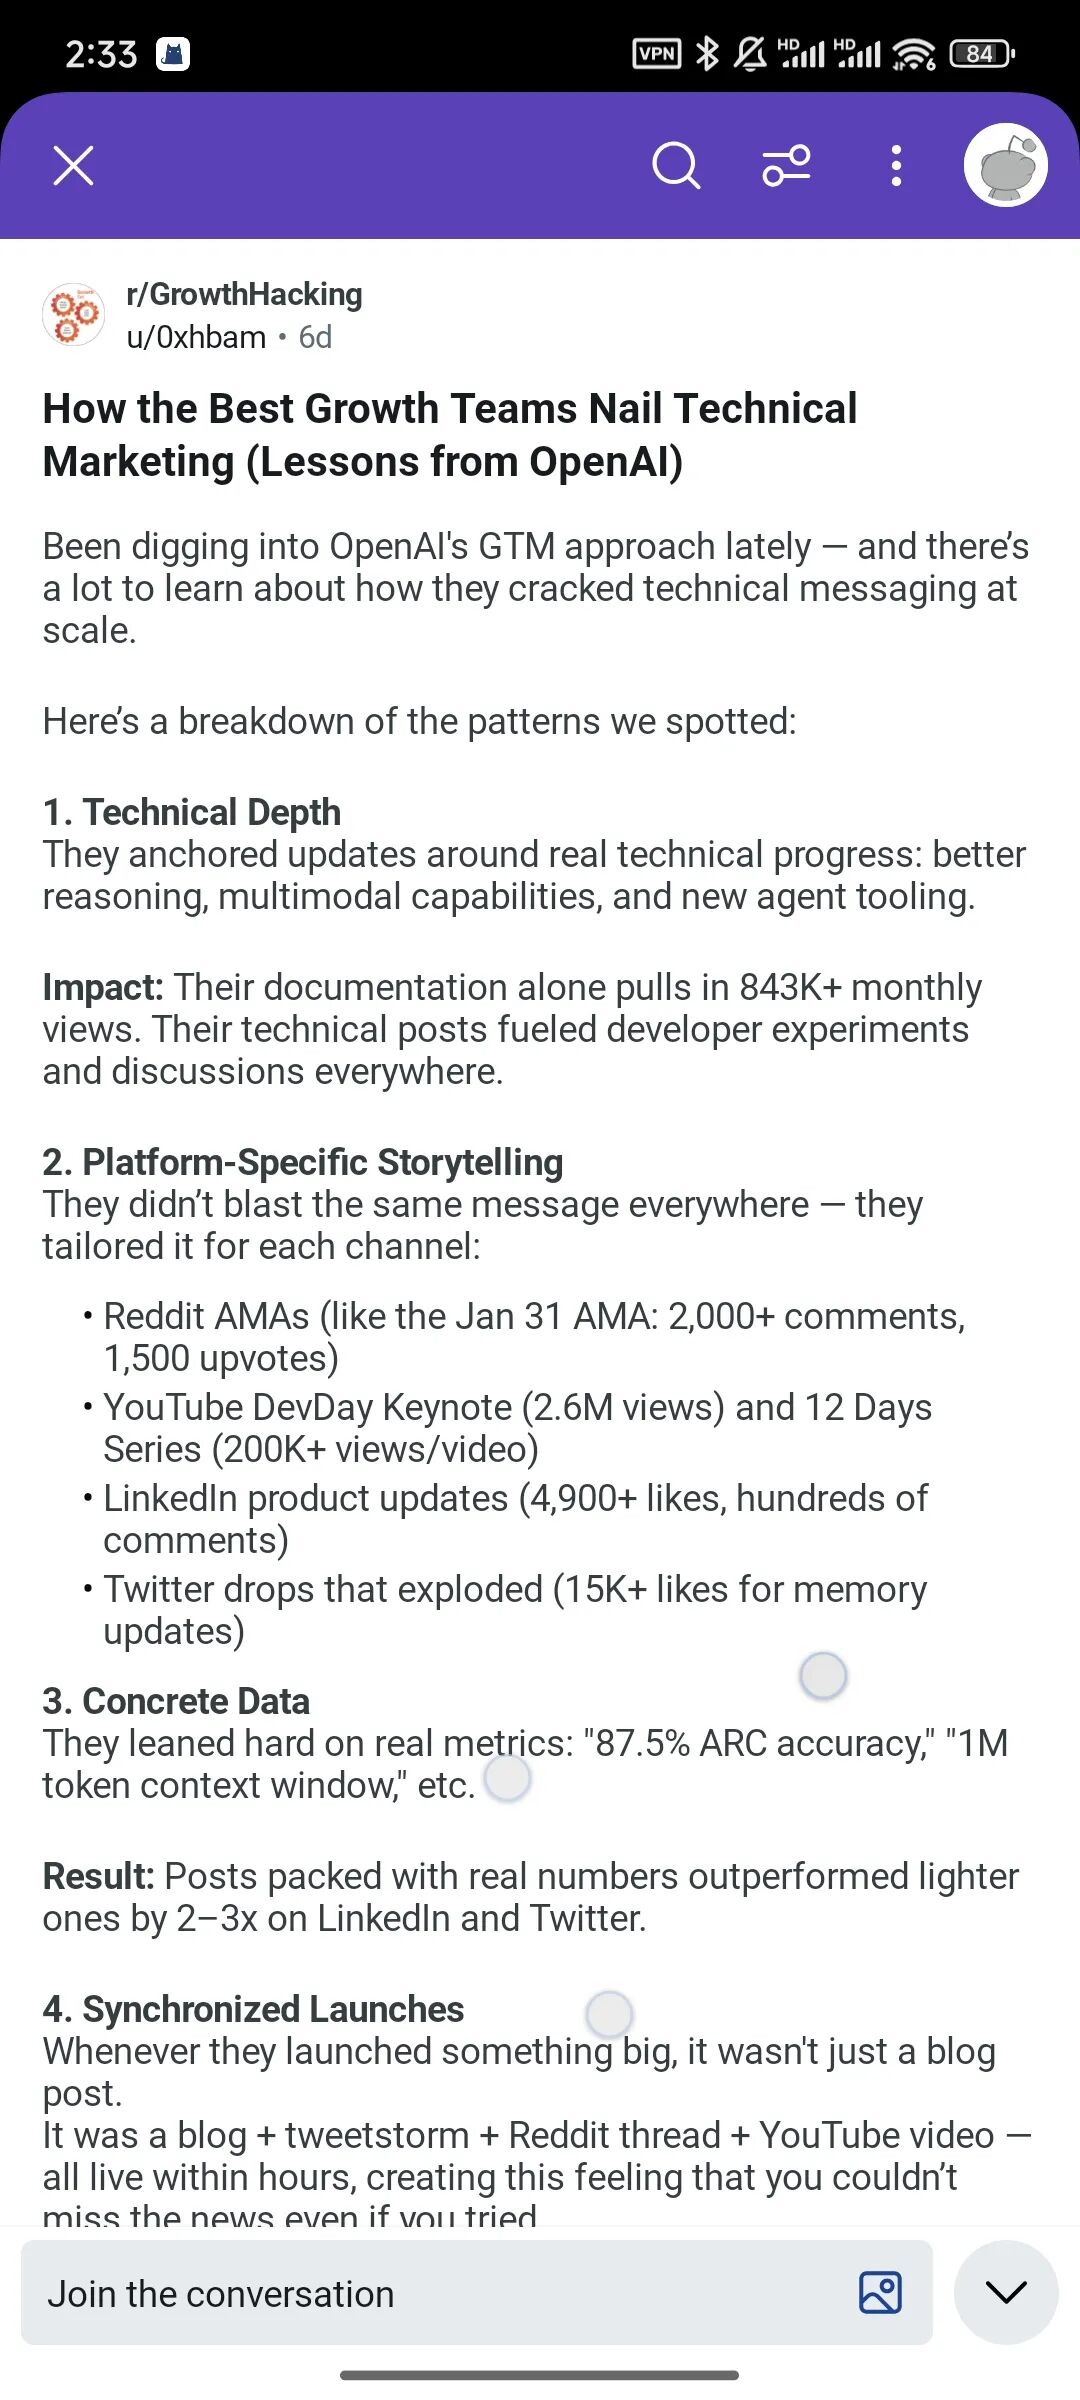This screenshot has height=2400, width=1080.
Task: Collapse the comment bar with the chevron
Action: [1006, 2292]
